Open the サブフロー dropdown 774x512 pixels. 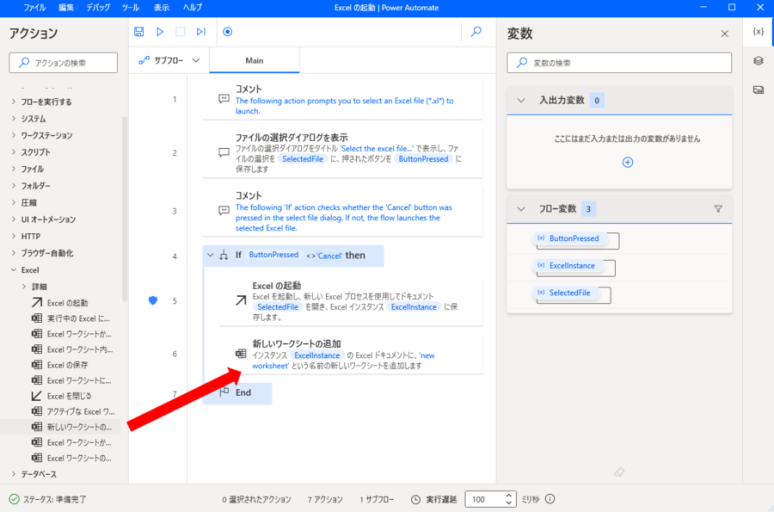(x=169, y=61)
